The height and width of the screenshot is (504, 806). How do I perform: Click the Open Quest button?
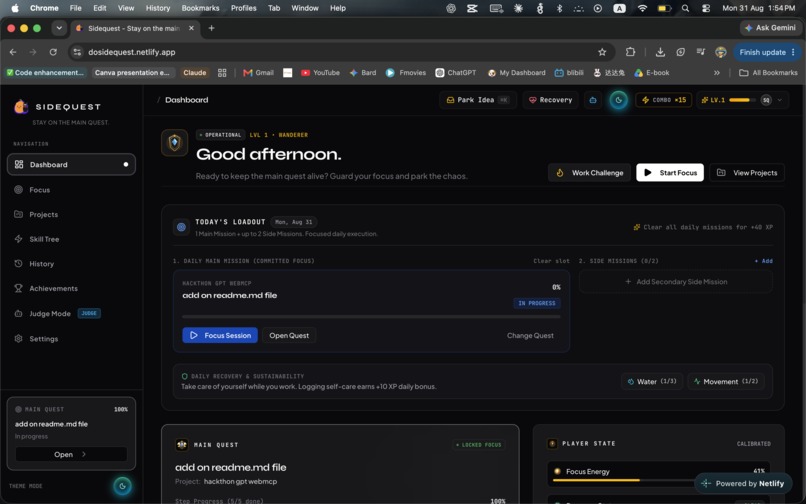click(x=289, y=335)
